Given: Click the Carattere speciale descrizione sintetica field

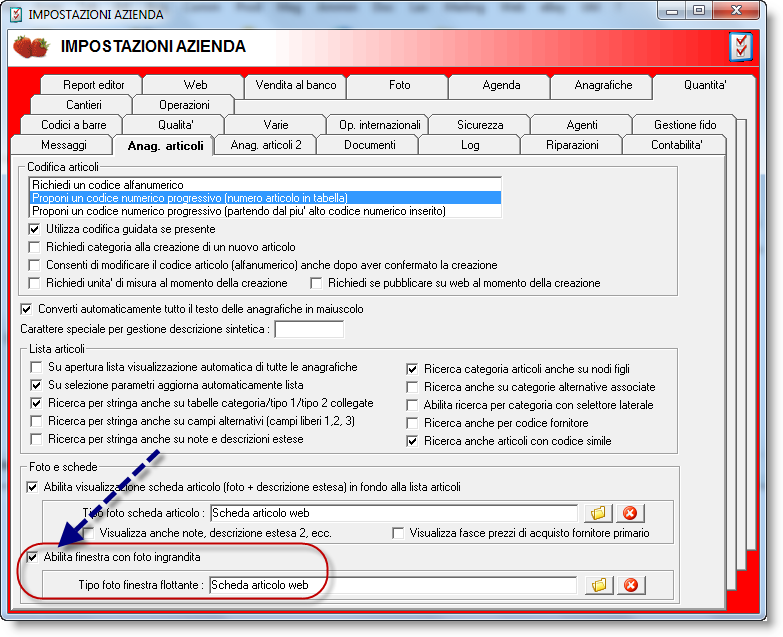Looking at the screenshot, I should tap(309, 329).
